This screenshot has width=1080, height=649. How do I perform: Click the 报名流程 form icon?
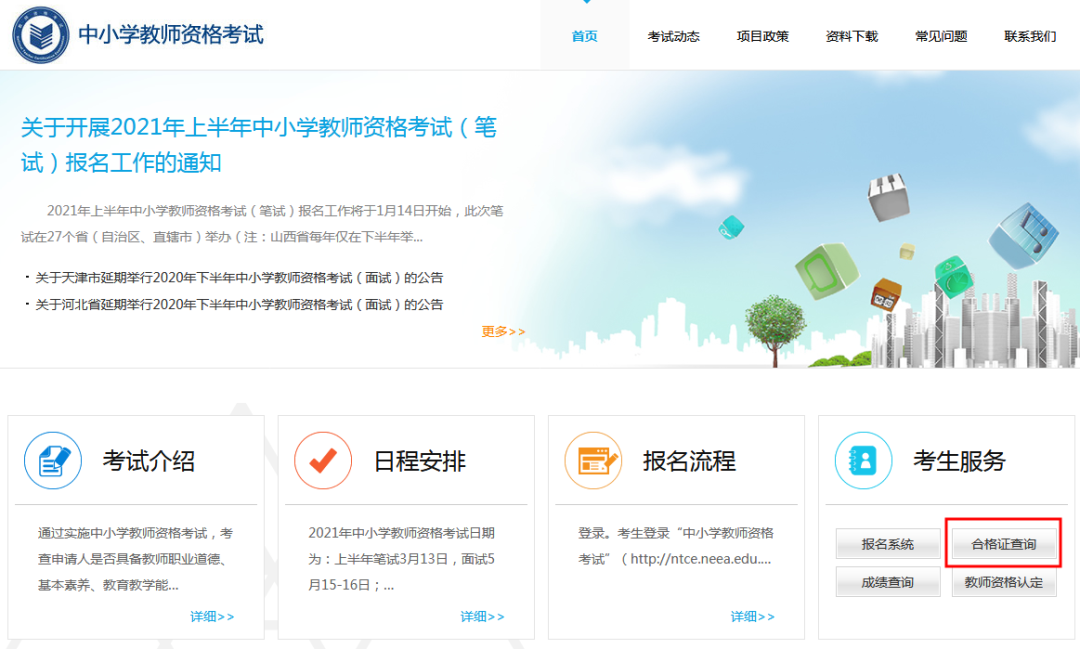point(593,460)
